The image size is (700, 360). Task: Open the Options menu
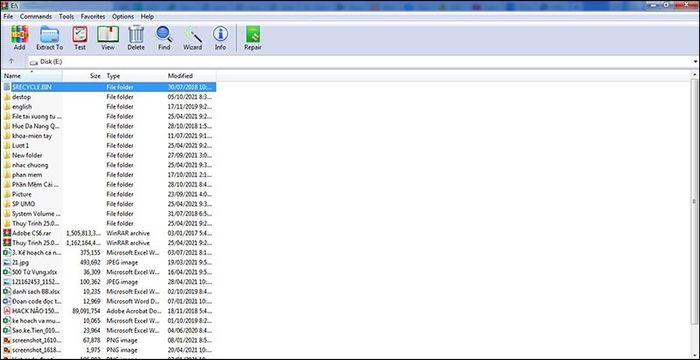click(x=123, y=17)
